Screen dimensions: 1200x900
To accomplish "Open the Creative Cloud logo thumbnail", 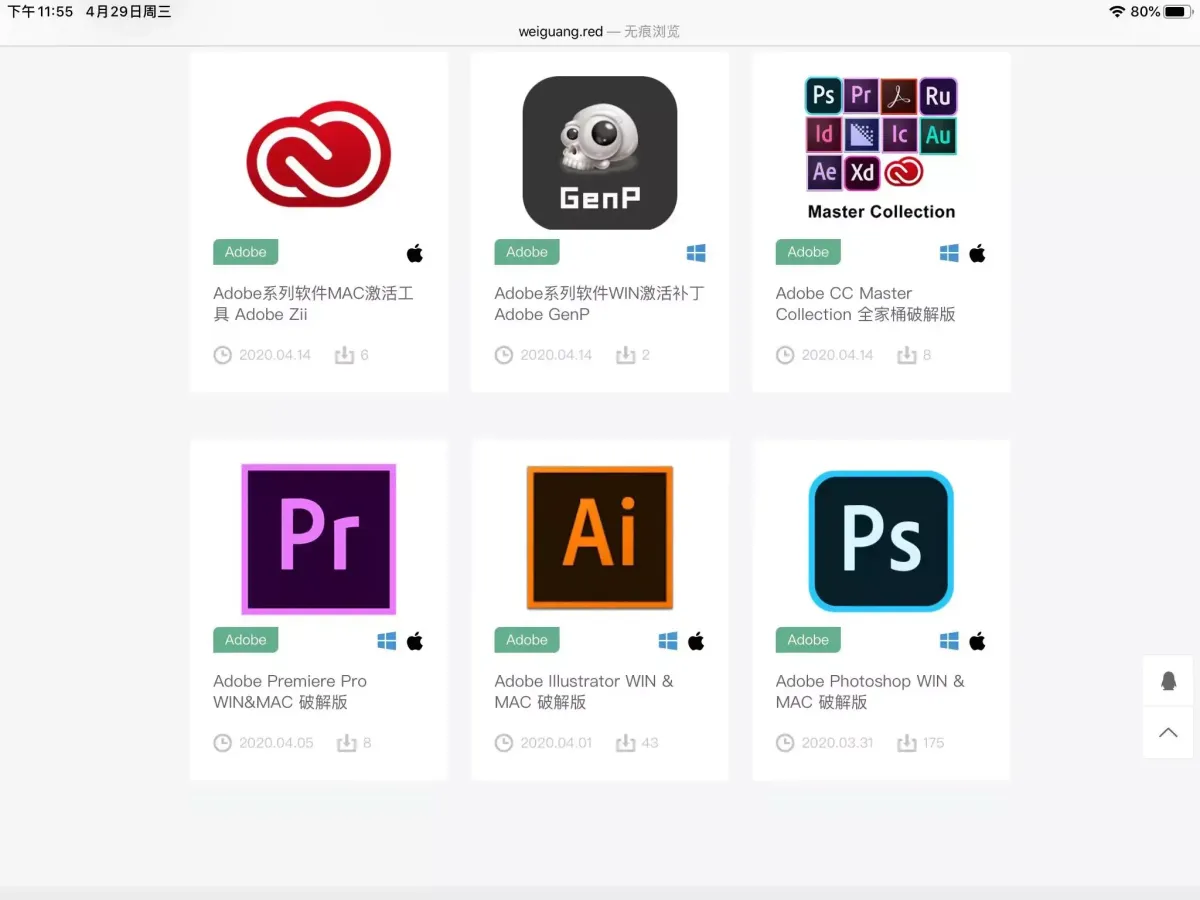I will 318,154.
